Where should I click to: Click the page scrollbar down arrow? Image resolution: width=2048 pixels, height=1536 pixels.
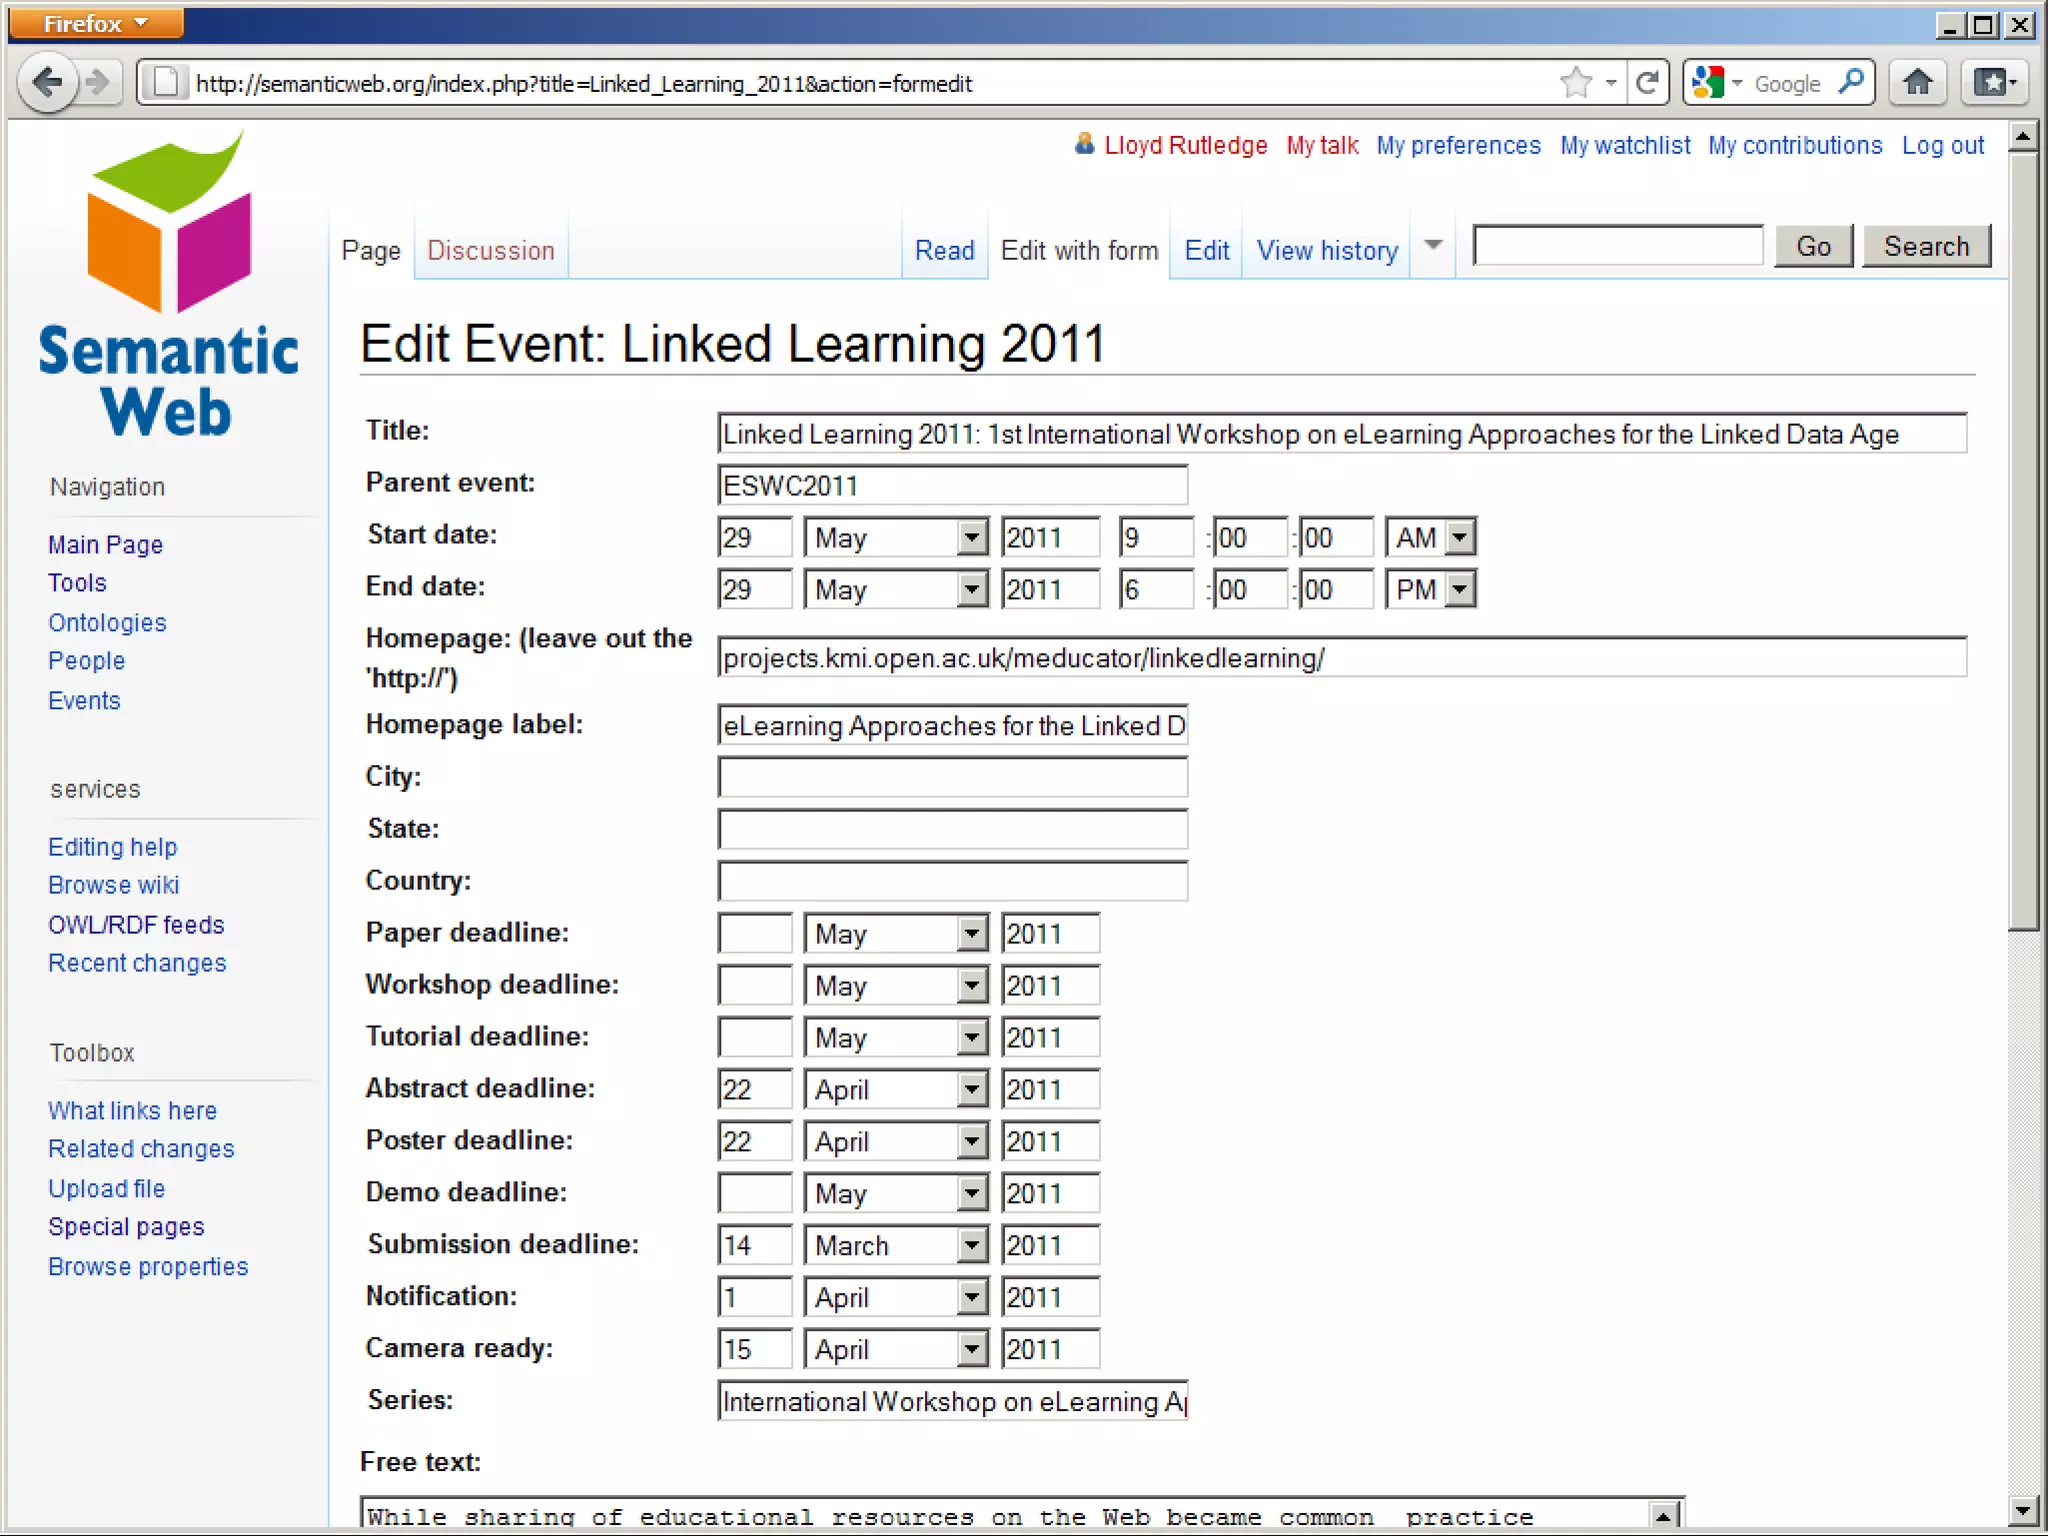[x=2023, y=1510]
